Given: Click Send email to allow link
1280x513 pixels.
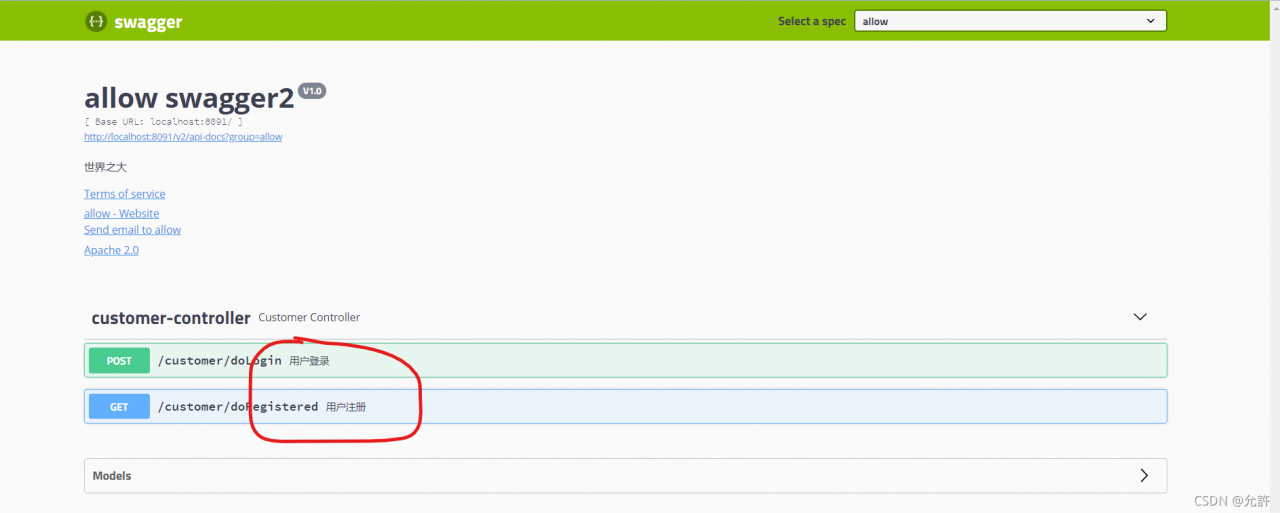Looking at the screenshot, I should coord(132,230).
